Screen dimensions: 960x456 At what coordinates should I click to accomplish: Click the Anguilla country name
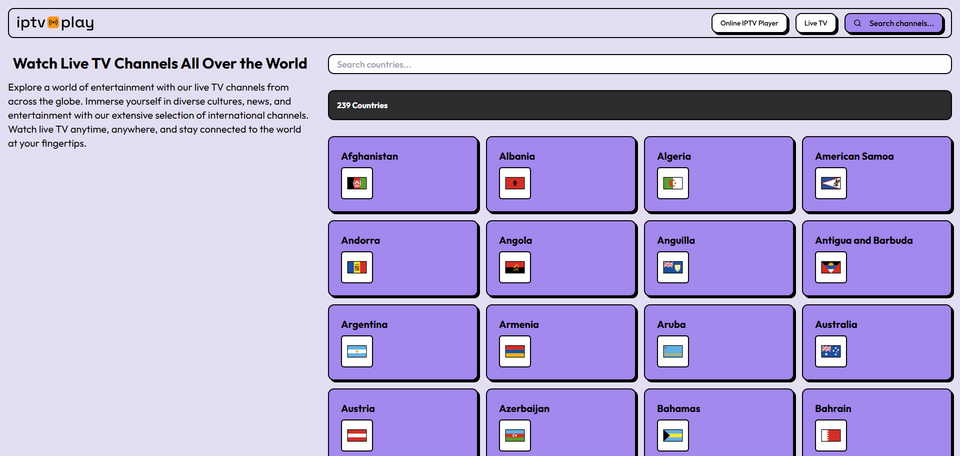(676, 241)
